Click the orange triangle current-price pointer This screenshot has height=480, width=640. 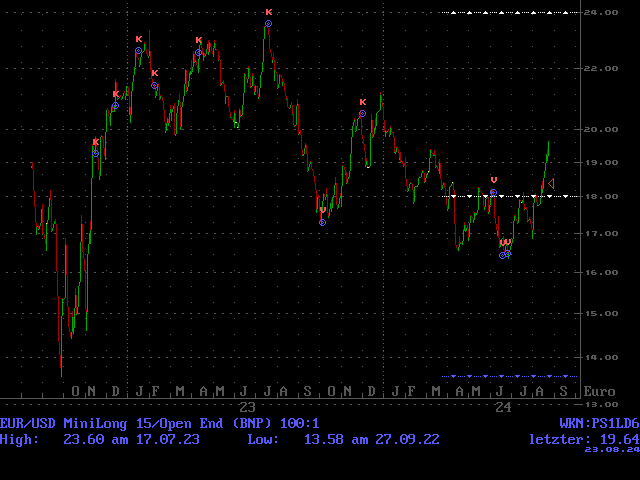550,183
